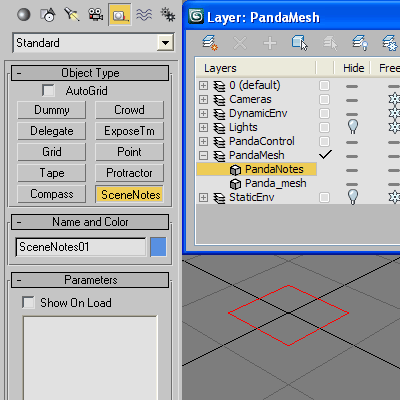Select the Shapes category icon
Image resolution: width=400 pixels, height=400 pixels.
pos(48,15)
